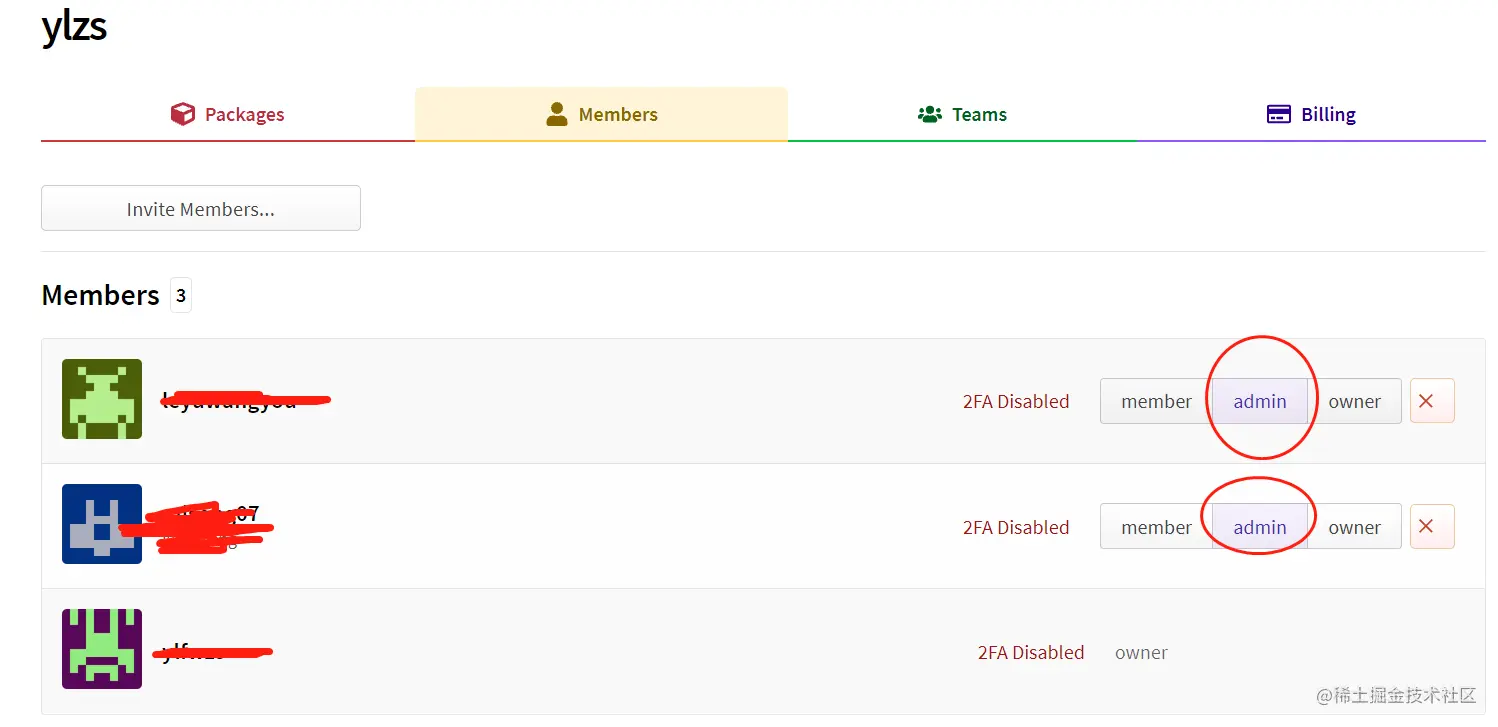The image size is (1498, 727).
Task: Click the red Packages box icon
Action: pyautogui.click(x=182, y=114)
